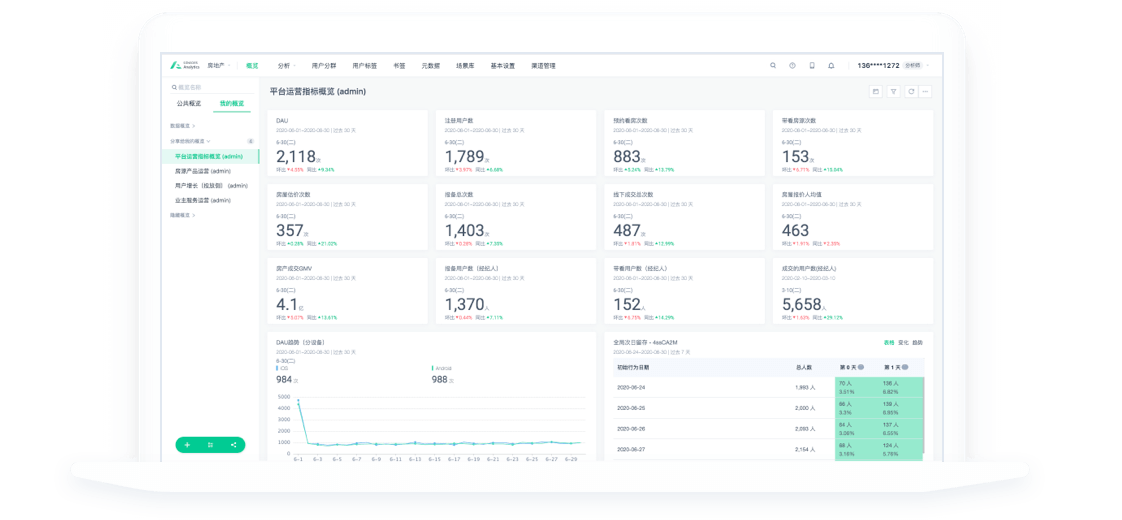Click the plus icon in green sidebar bar

(187, 445)
